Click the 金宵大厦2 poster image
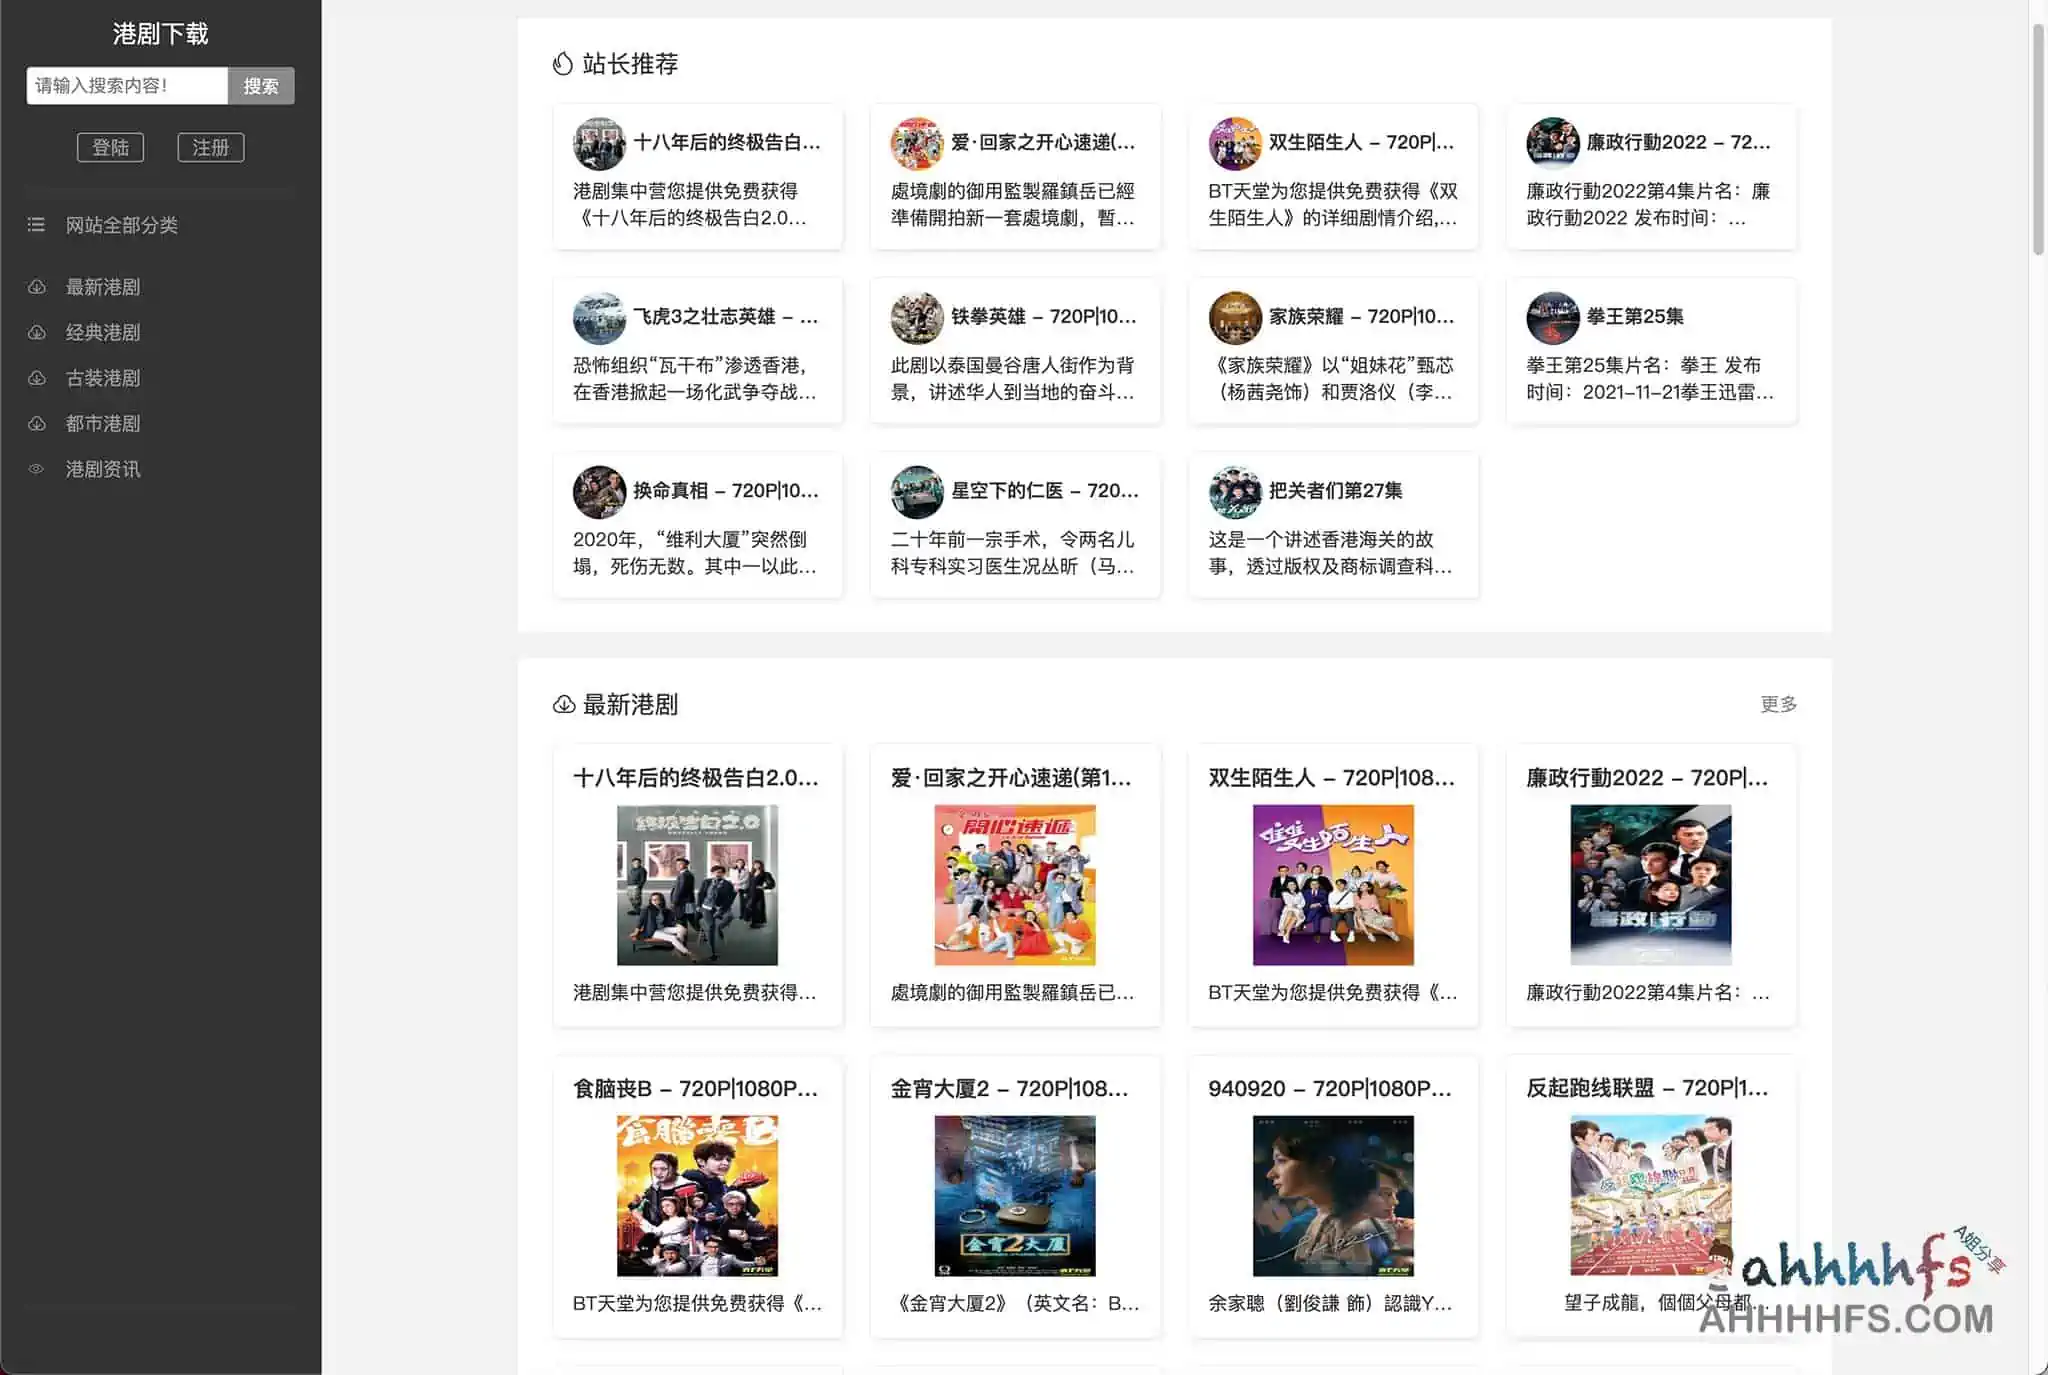This screenshot has height=1375, width=2048. click(x=1016, y=1193)
